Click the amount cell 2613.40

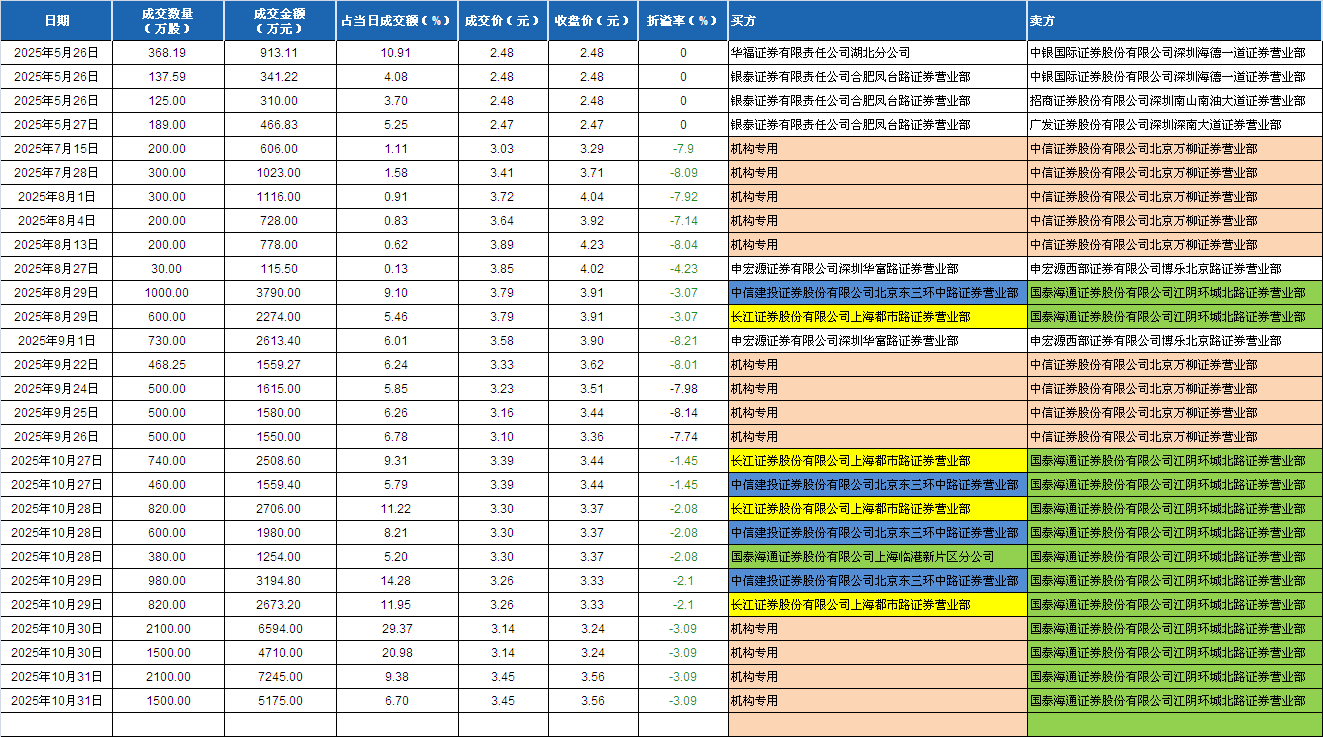(280, 340)
